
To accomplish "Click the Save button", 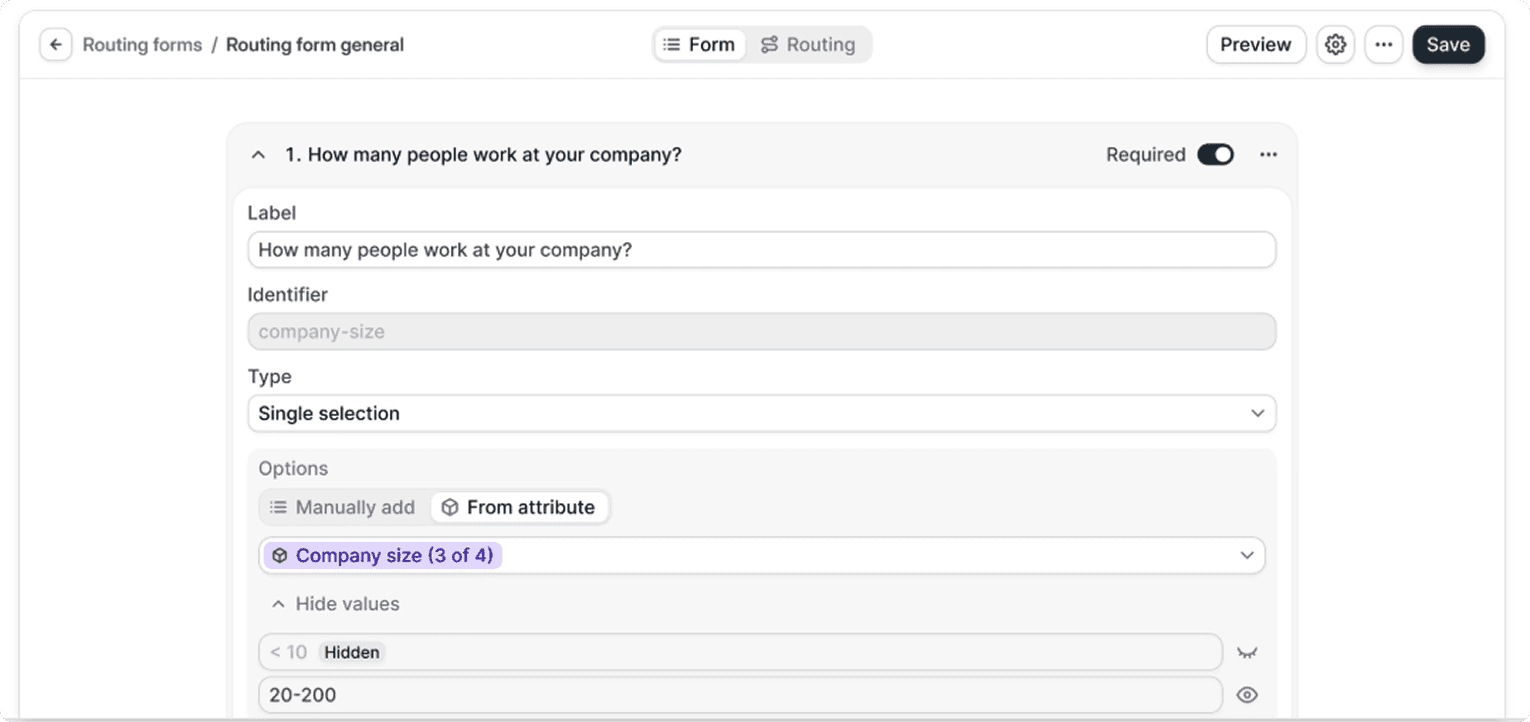I will click(1447, 45).
